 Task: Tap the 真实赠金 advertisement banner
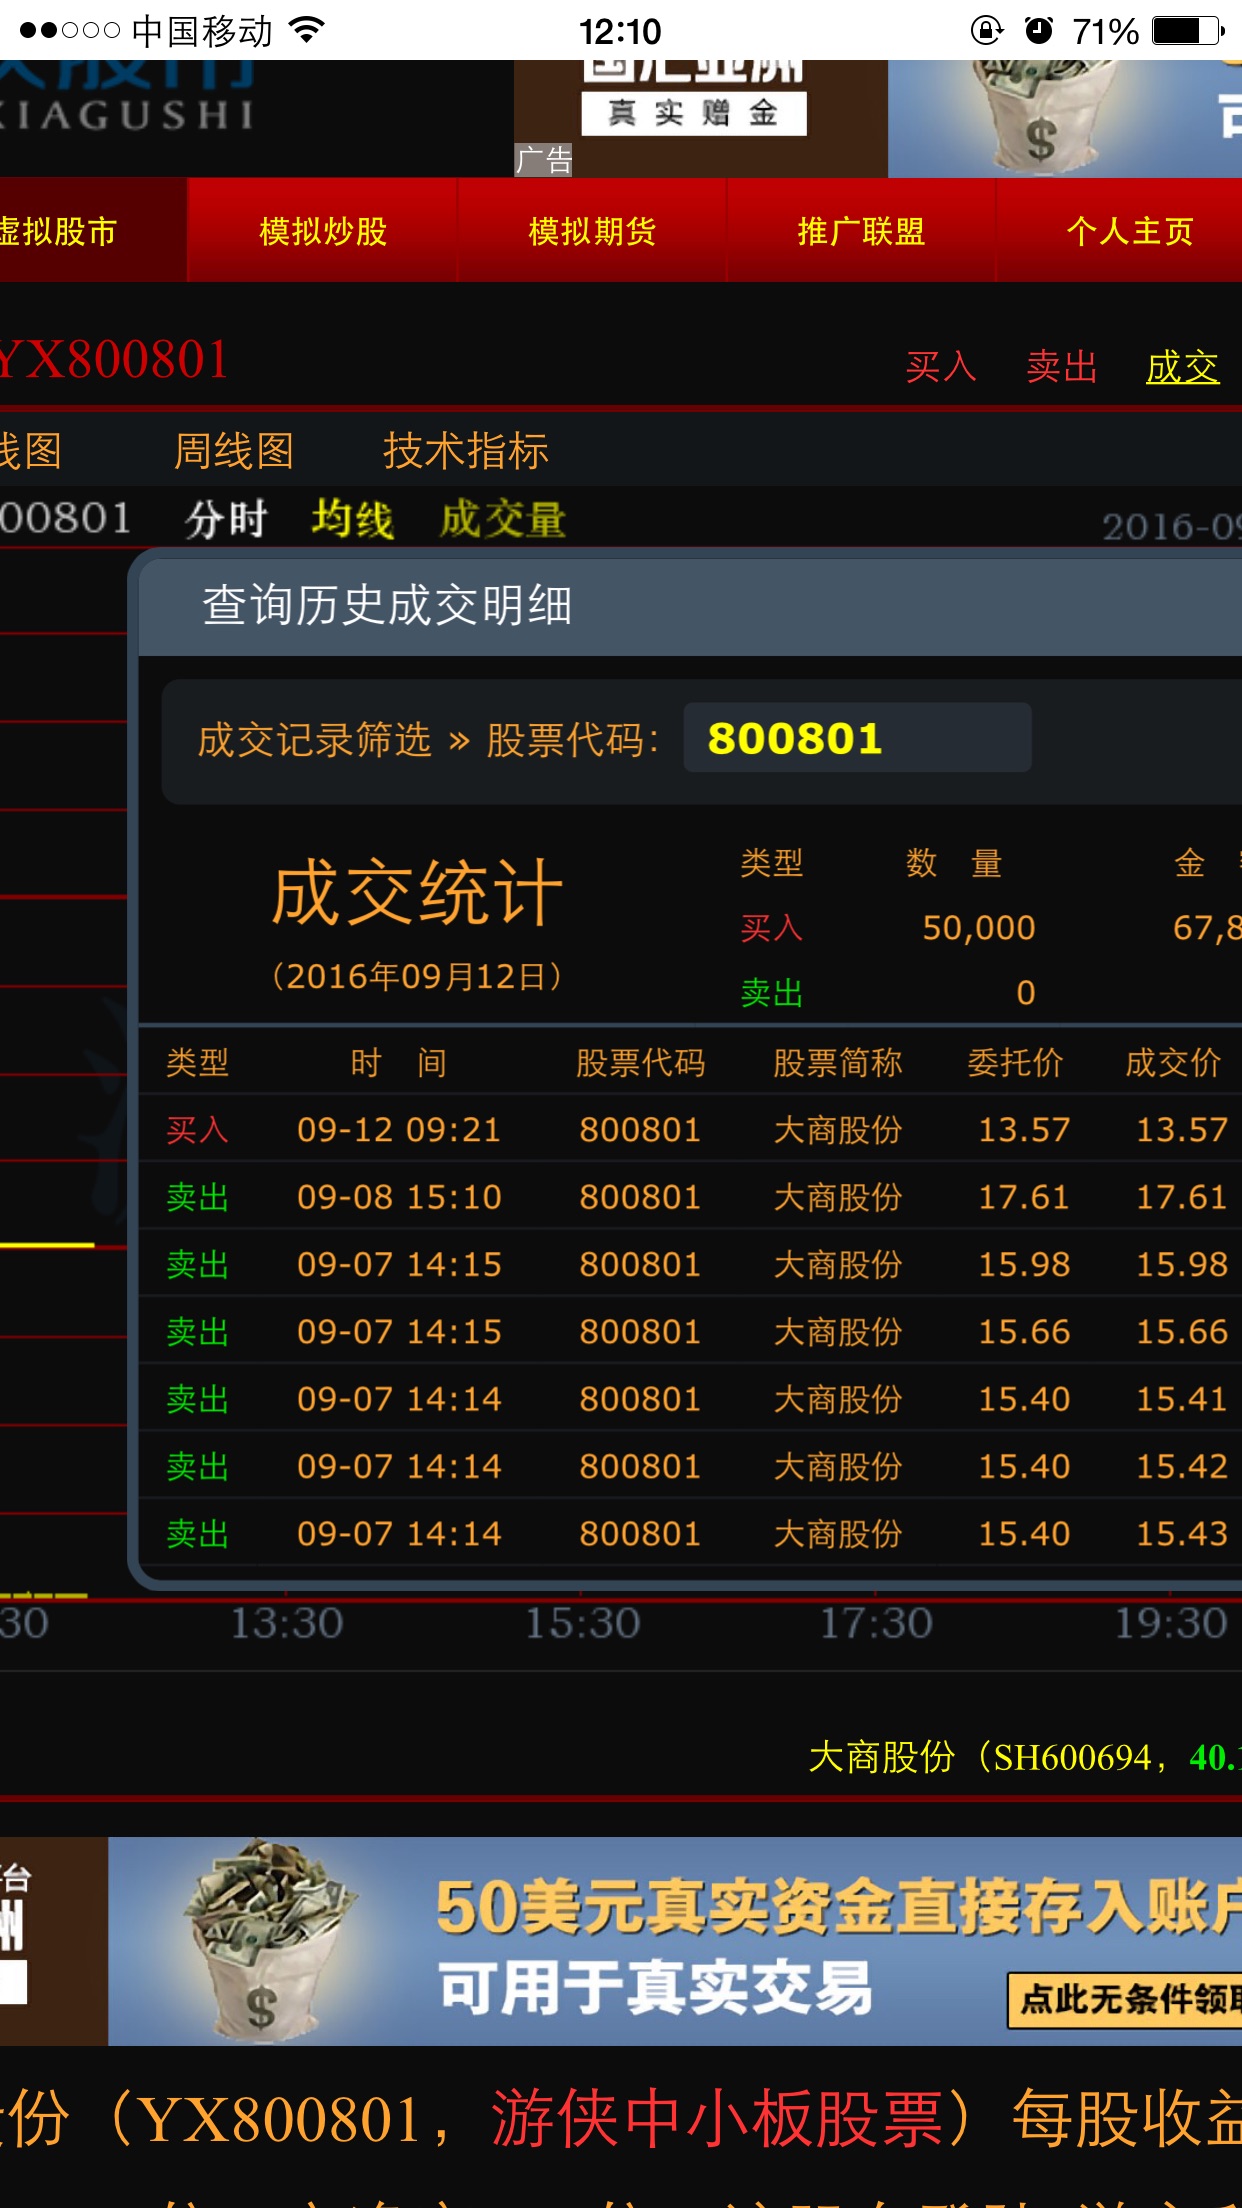tap(694, 112)
